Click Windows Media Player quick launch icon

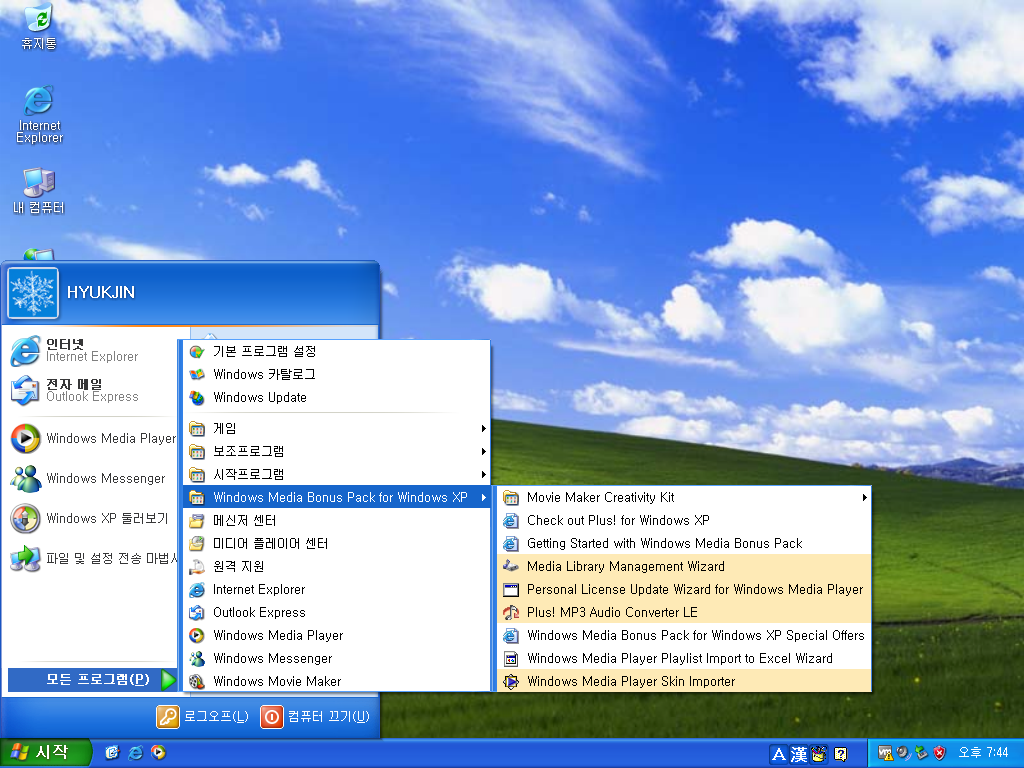(158, 752)
